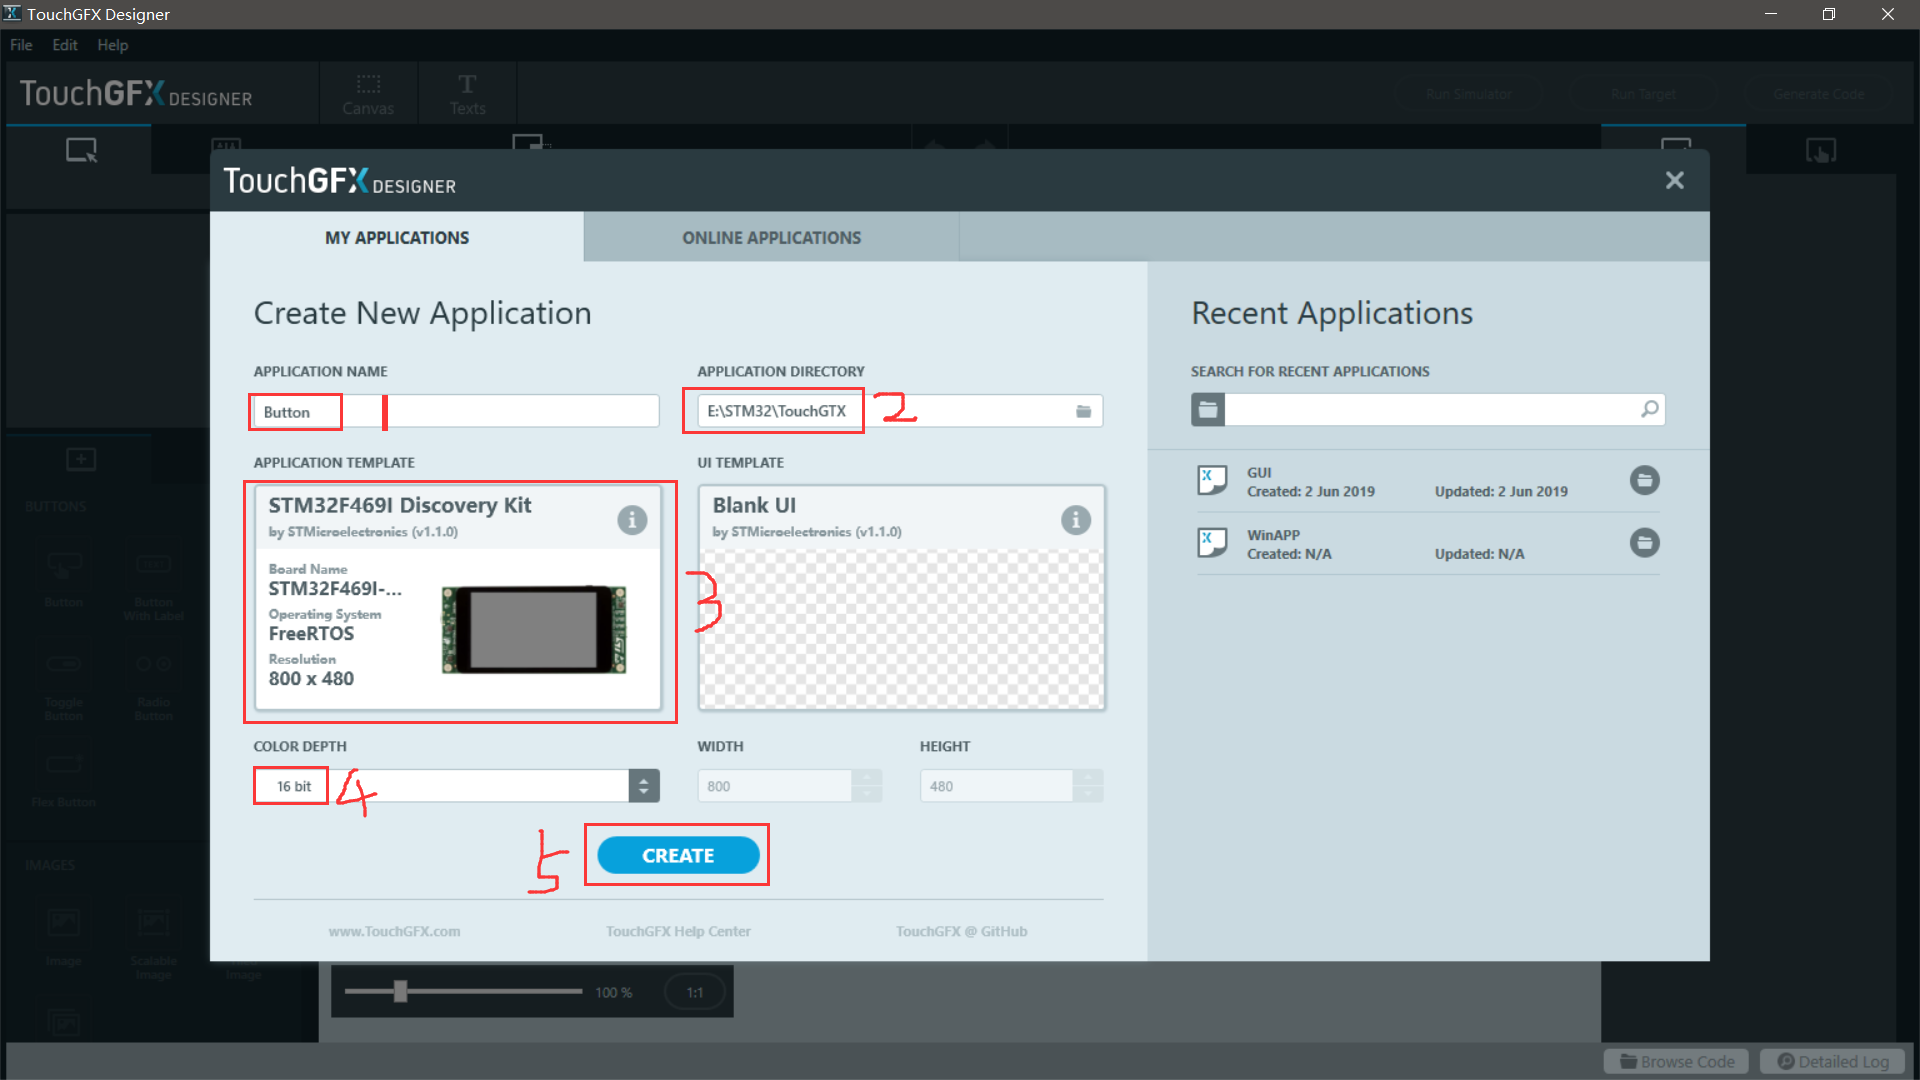Click info icon on Blank UI template
The height and width of the screenshot is (1080, 1920).
[x=1076, y=520]
